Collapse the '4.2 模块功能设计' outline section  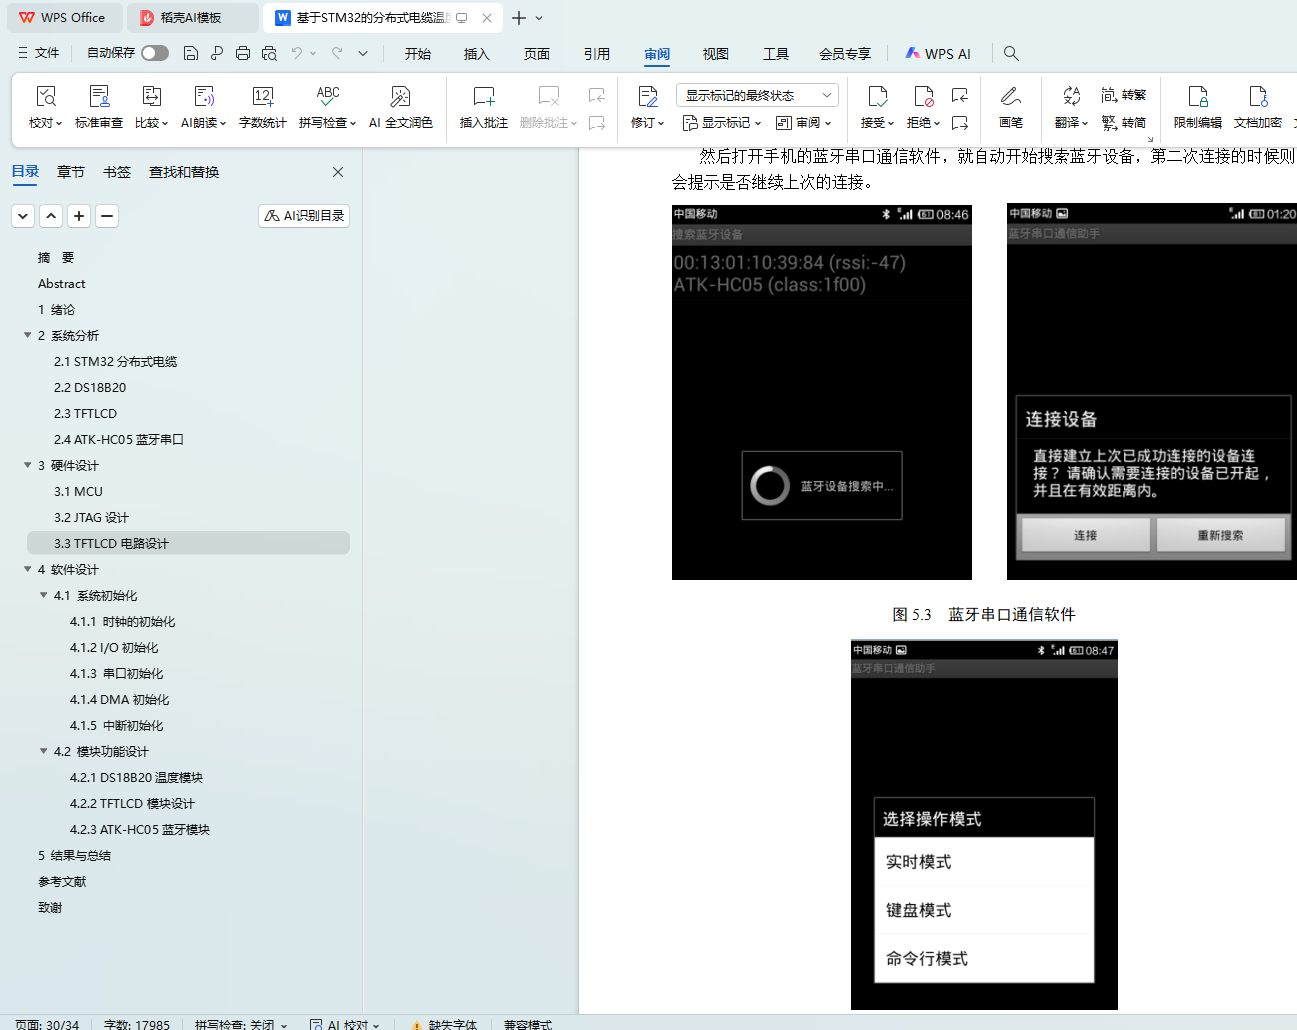point(44,751)
